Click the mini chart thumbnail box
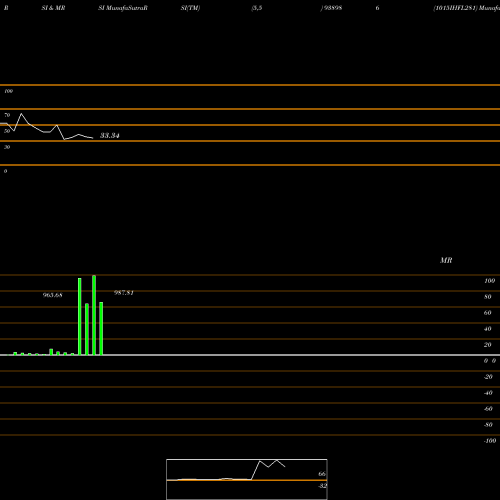Viewport: 500px width, 500px height. click(247, 479)
